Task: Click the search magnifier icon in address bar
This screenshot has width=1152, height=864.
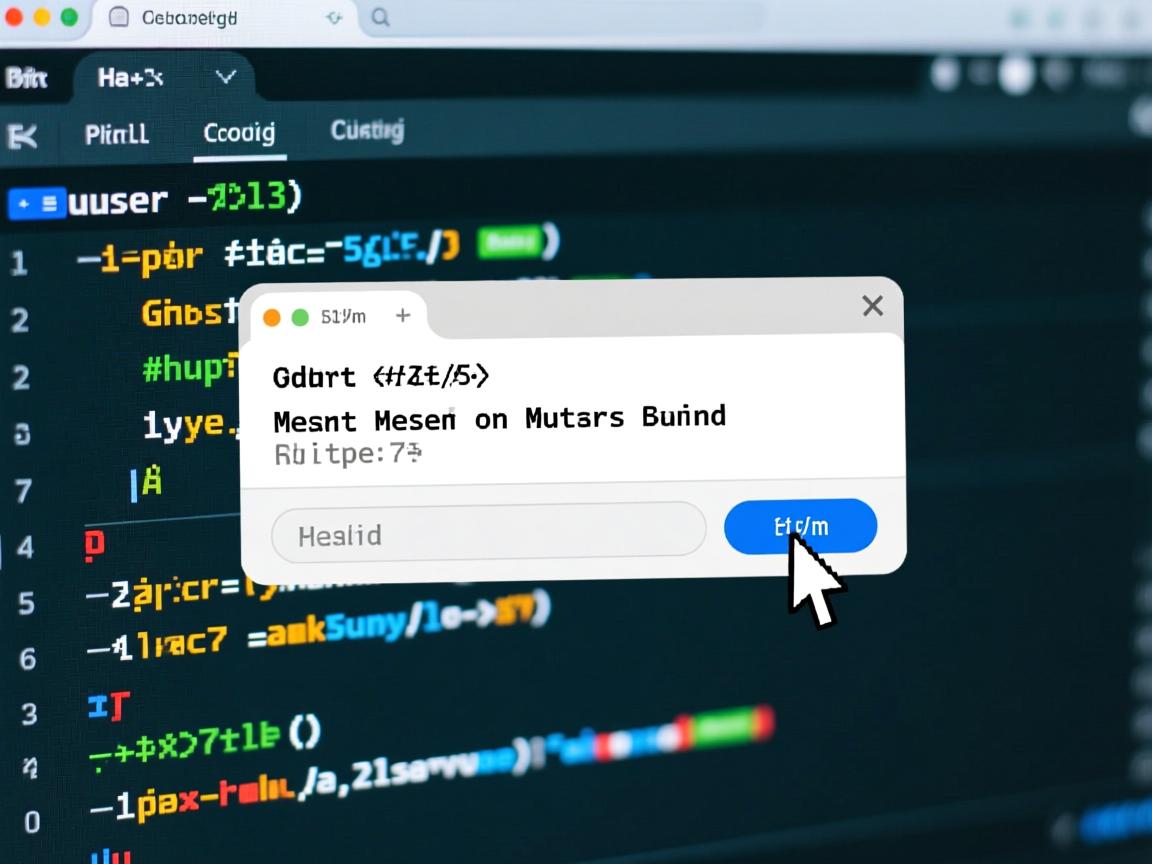Action: click(x=380, y=17)
